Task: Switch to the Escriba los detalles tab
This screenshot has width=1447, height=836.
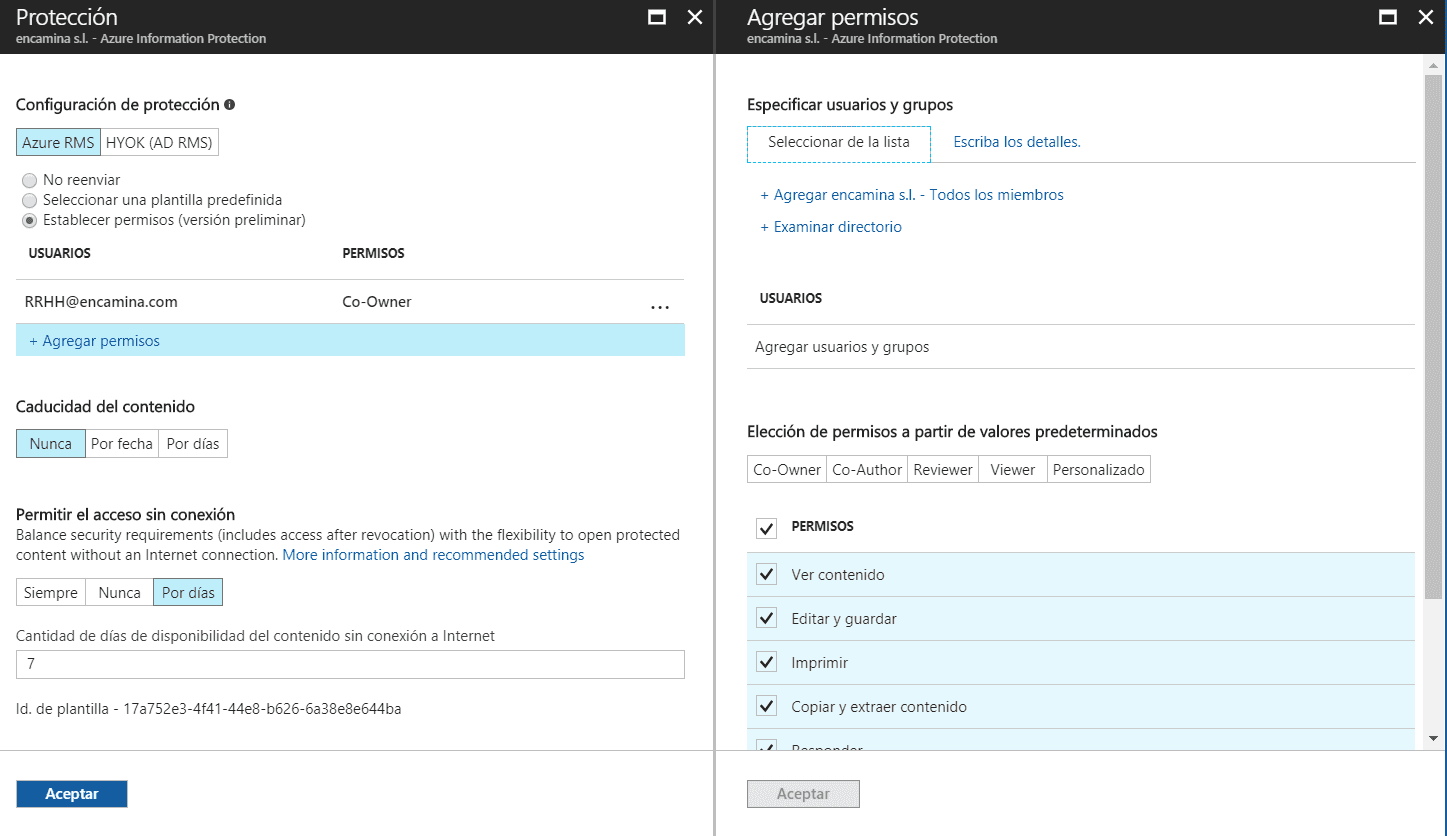Action: point(1016,142)
